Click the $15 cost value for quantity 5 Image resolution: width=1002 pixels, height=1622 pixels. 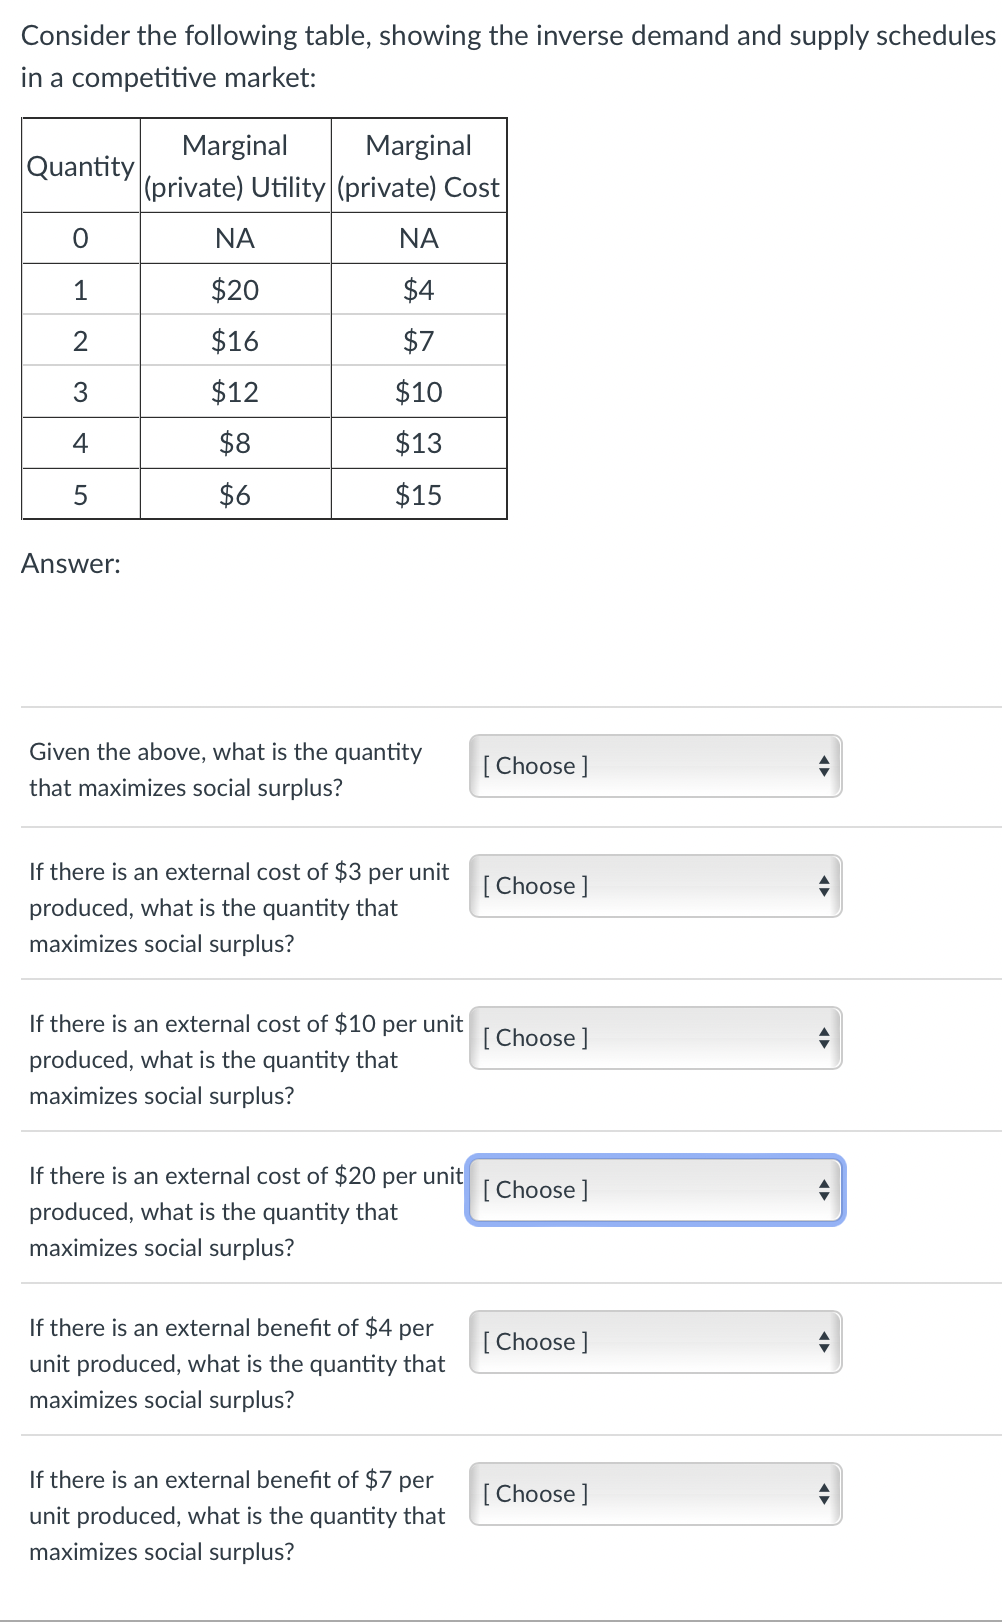pos(419,494)
